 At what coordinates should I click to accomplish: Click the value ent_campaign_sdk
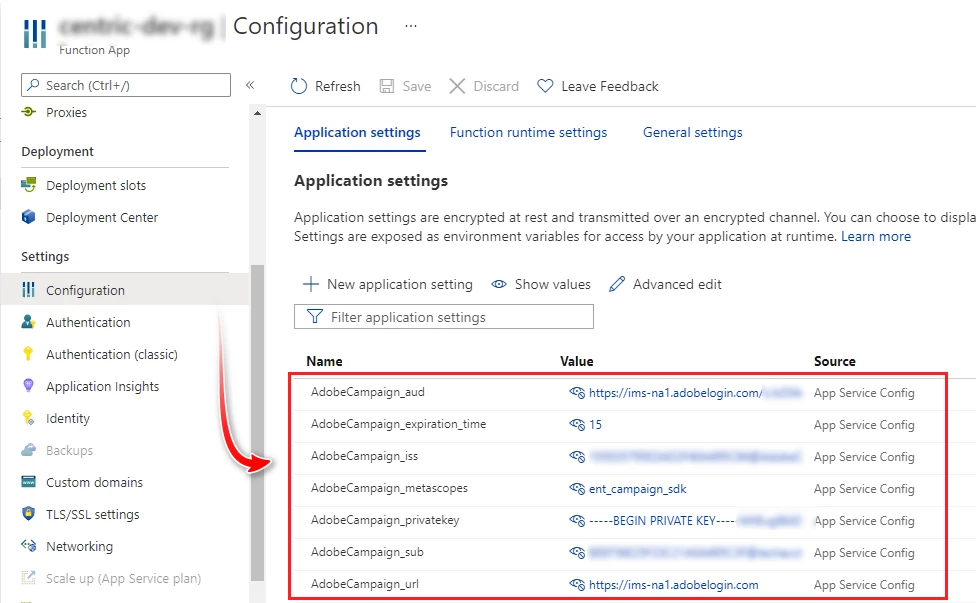[x=637, y=488]
